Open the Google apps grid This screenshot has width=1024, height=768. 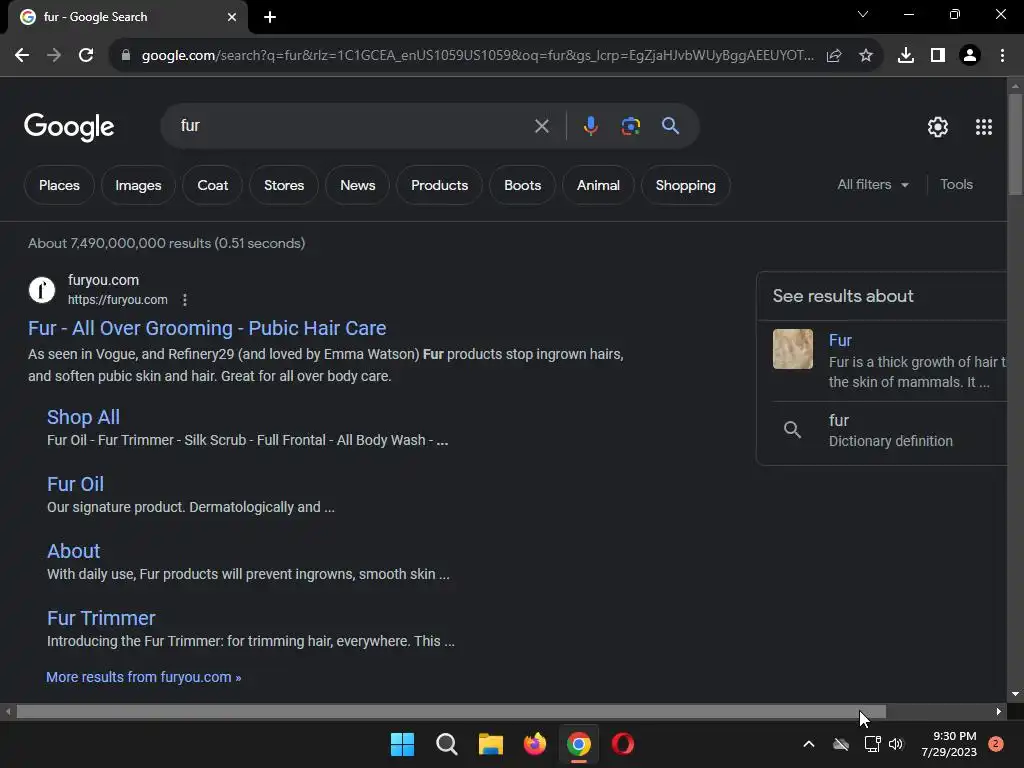click(x=984, y=127)
